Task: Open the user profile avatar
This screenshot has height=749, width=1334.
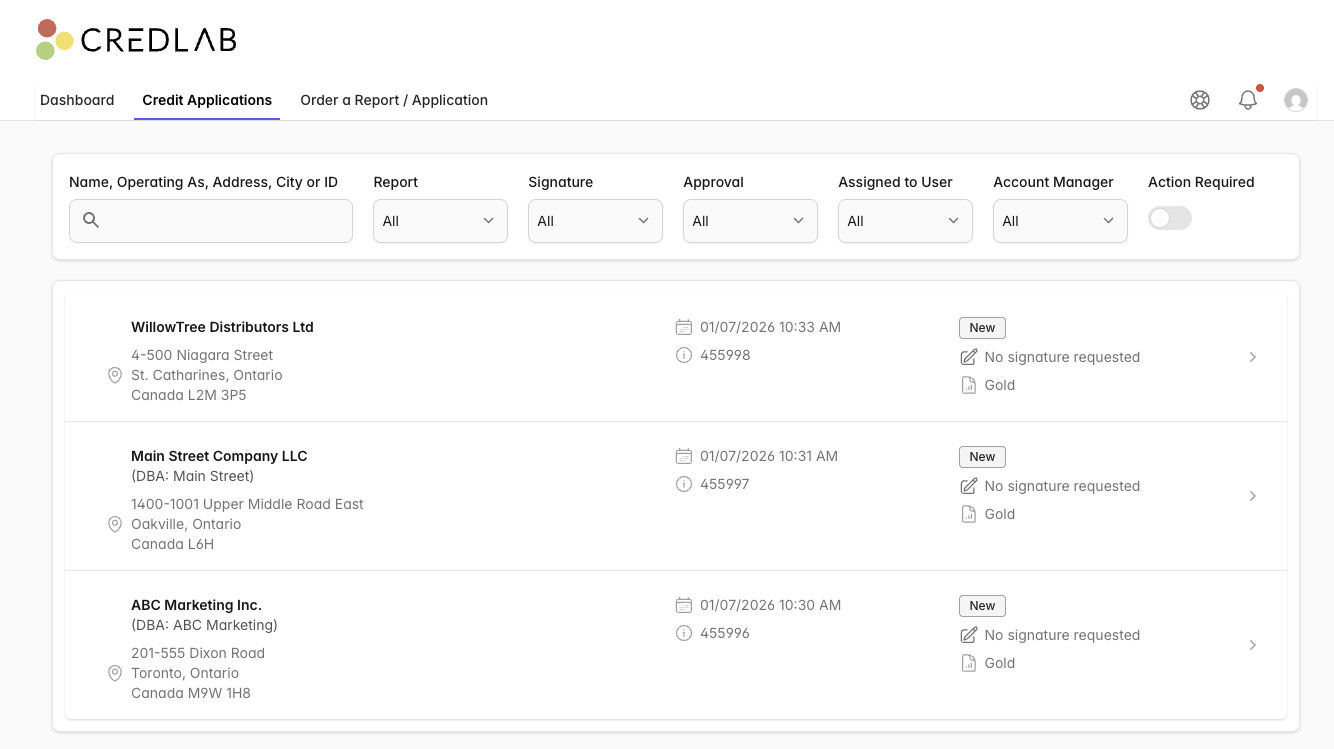Action: (1296, 100)
